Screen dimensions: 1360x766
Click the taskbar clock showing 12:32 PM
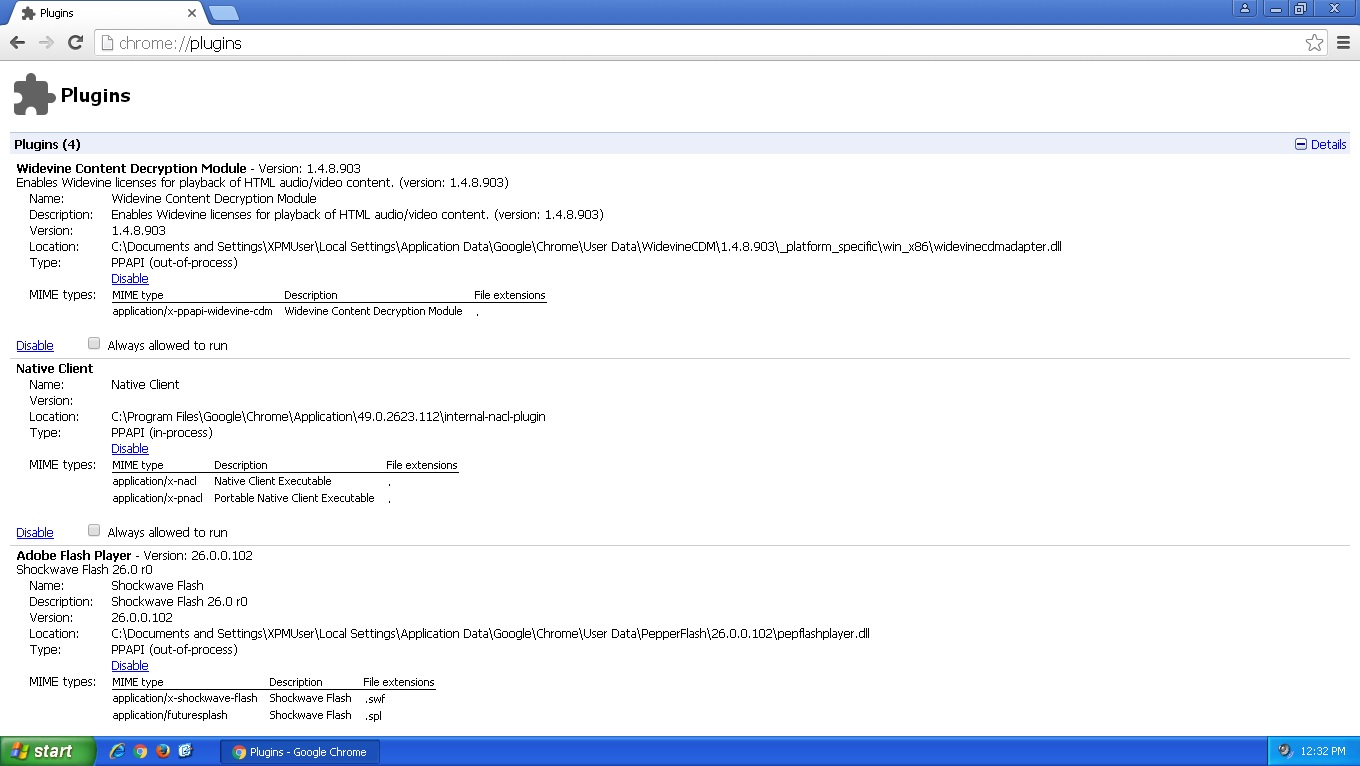point(1323,752)
